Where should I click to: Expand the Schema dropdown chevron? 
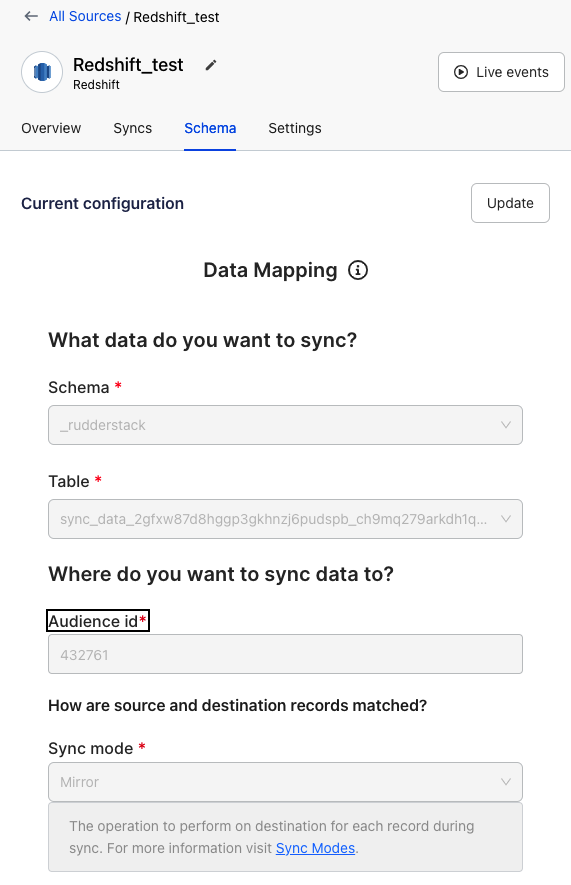pos(506,424)
